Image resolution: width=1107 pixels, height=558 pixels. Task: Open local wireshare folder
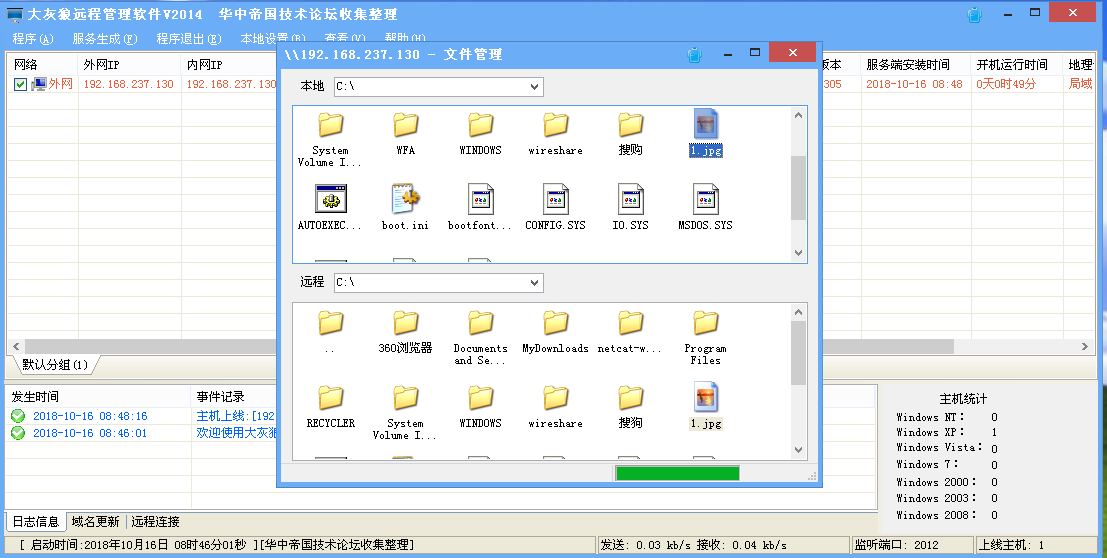[x=556, y=133]
